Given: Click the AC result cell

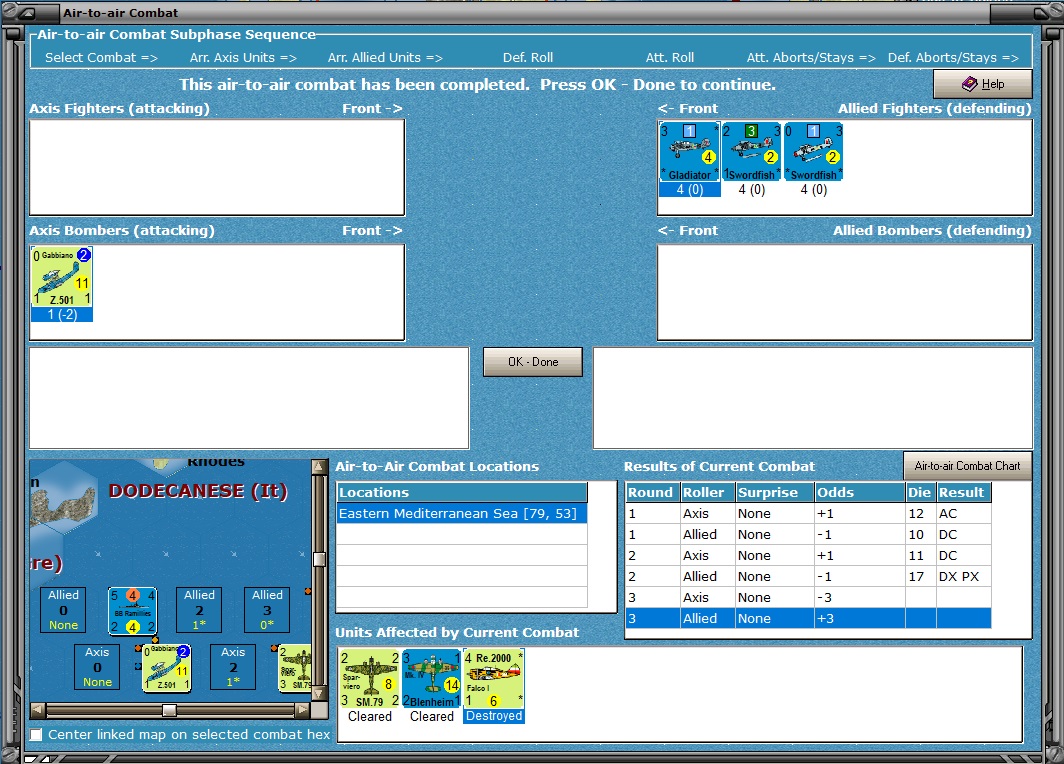Looking at the screenshot, I should point(964,514).
